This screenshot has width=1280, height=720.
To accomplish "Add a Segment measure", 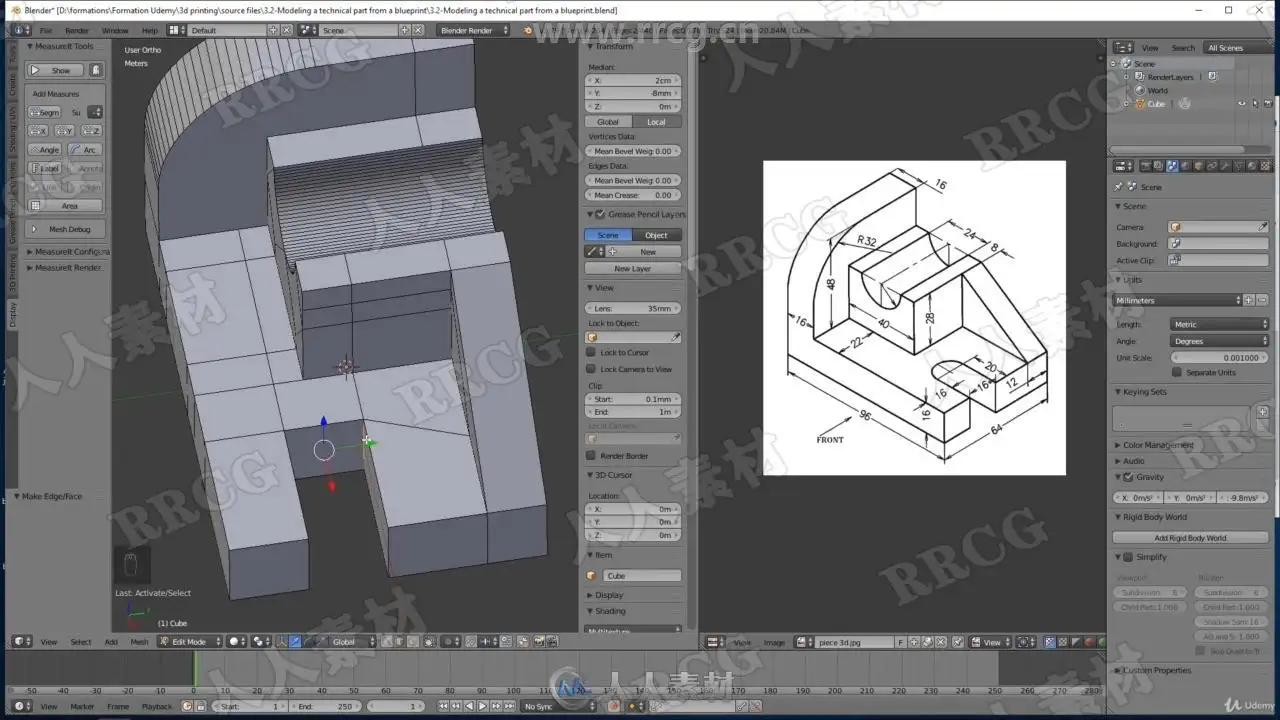I will [45, 112].
